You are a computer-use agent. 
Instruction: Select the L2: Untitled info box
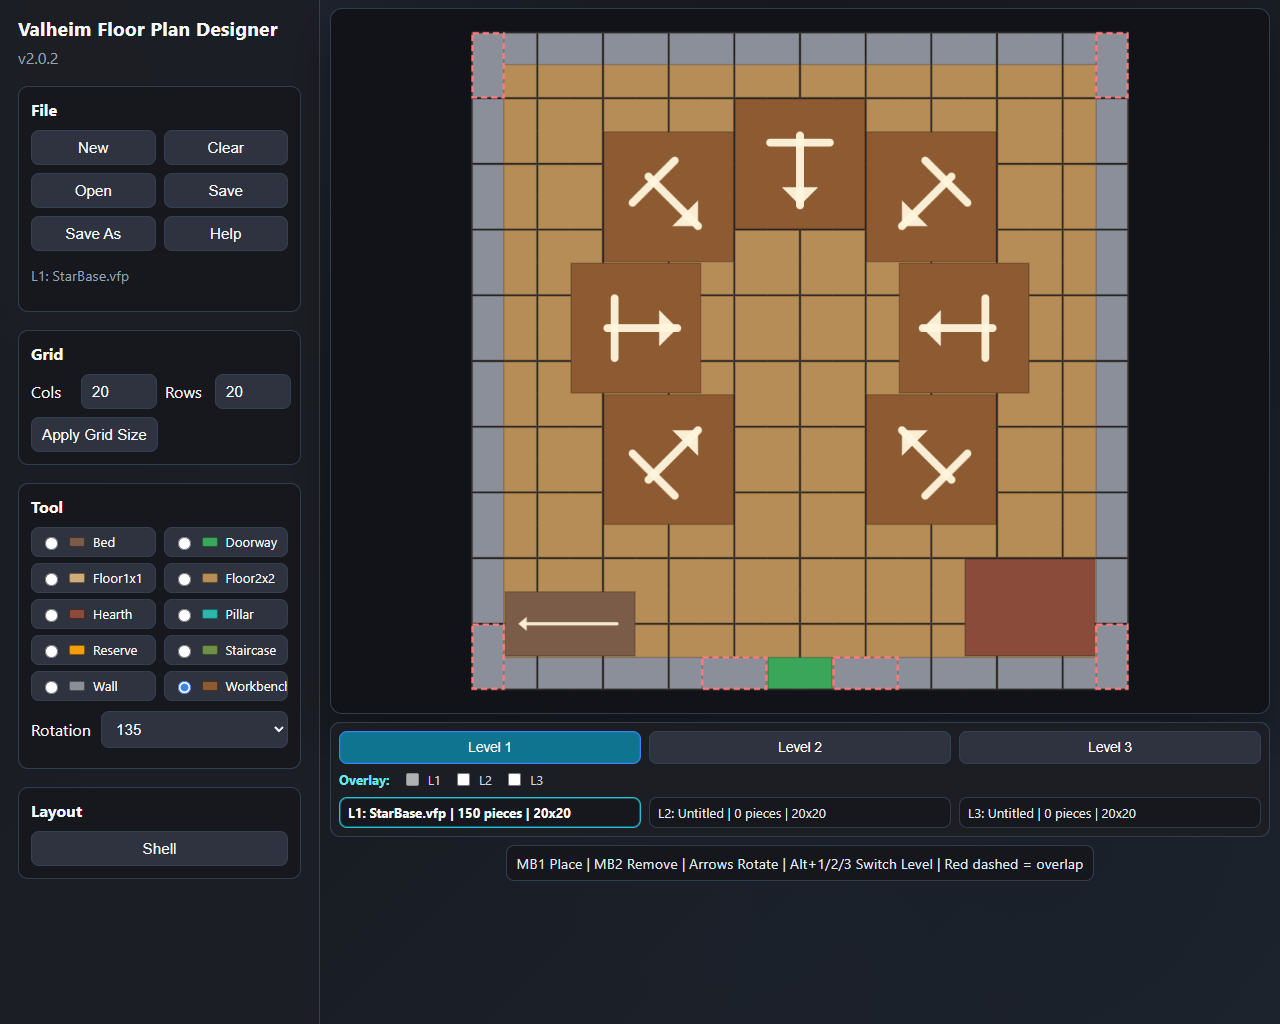[x=800, y=813]
